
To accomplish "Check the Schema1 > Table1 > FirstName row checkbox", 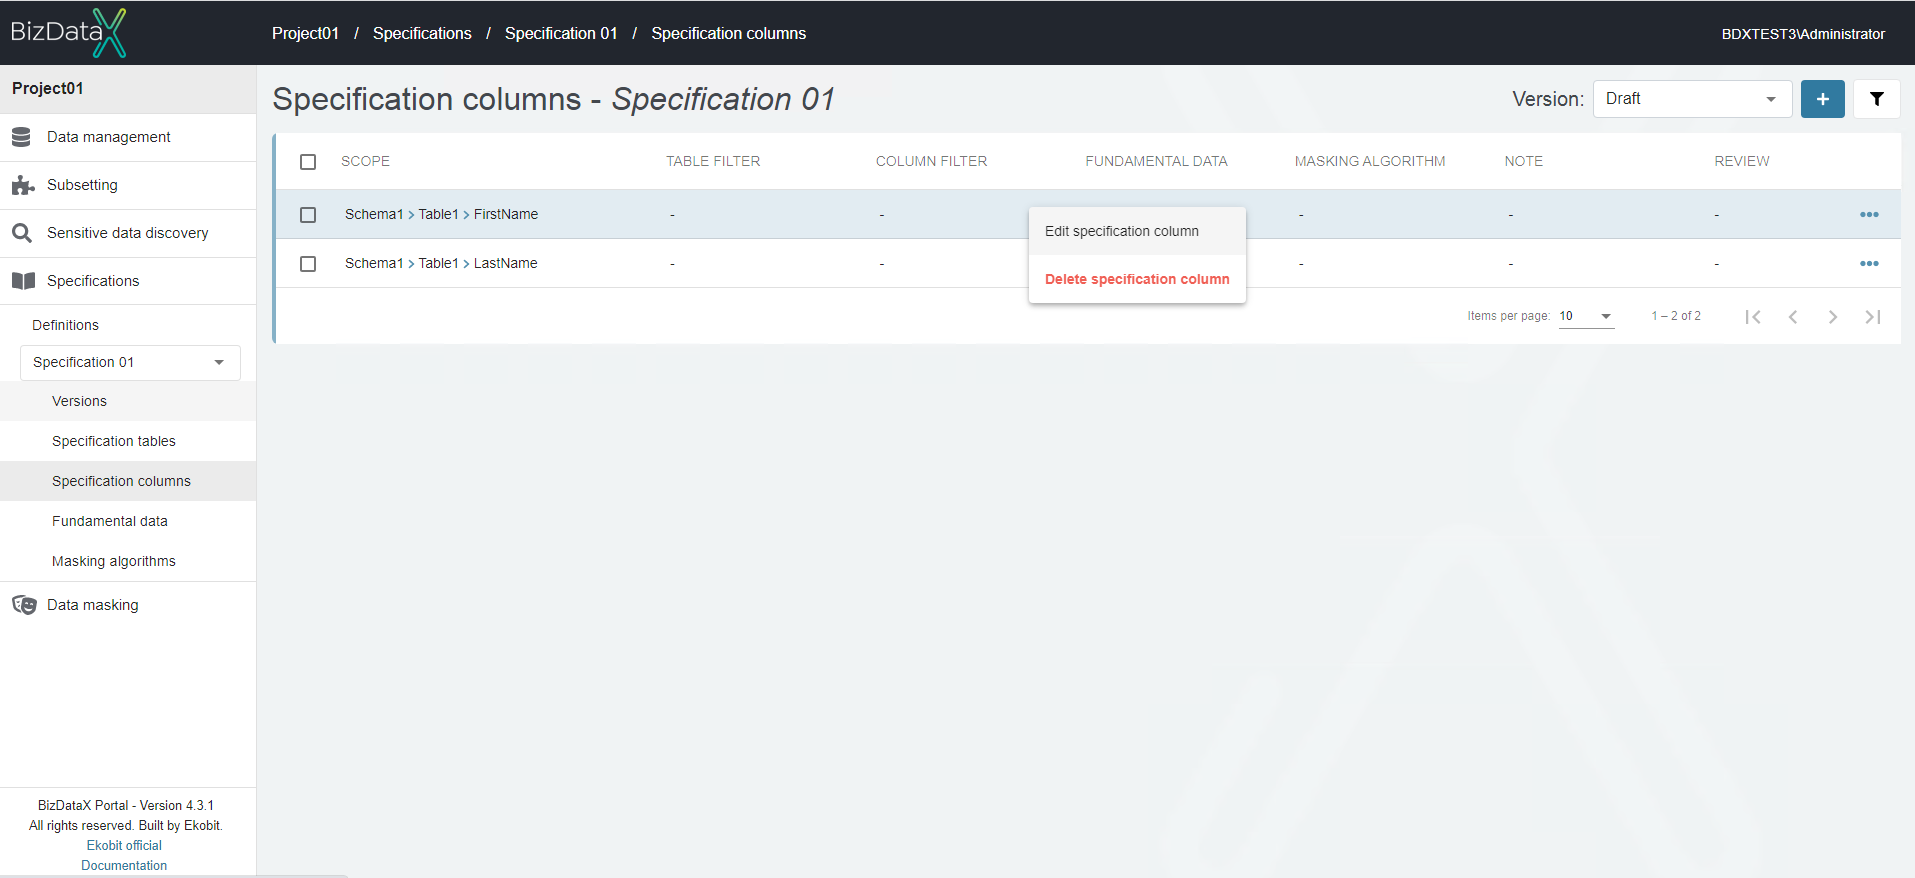I will (308, 215).
